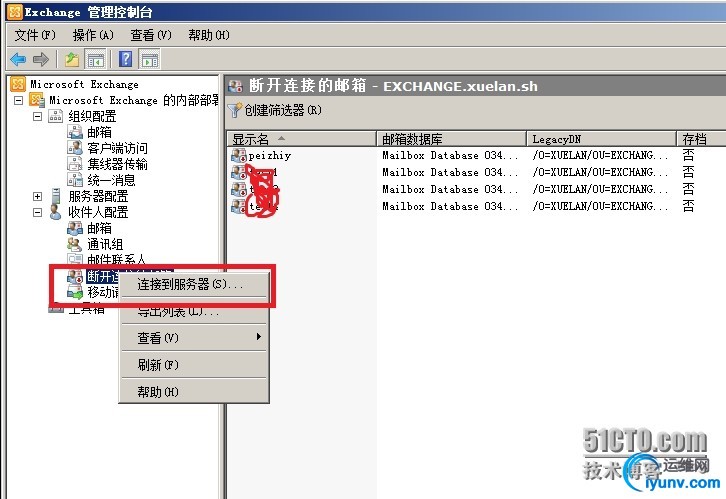Expand the 服务器配置 tree node

coord(38,196)
